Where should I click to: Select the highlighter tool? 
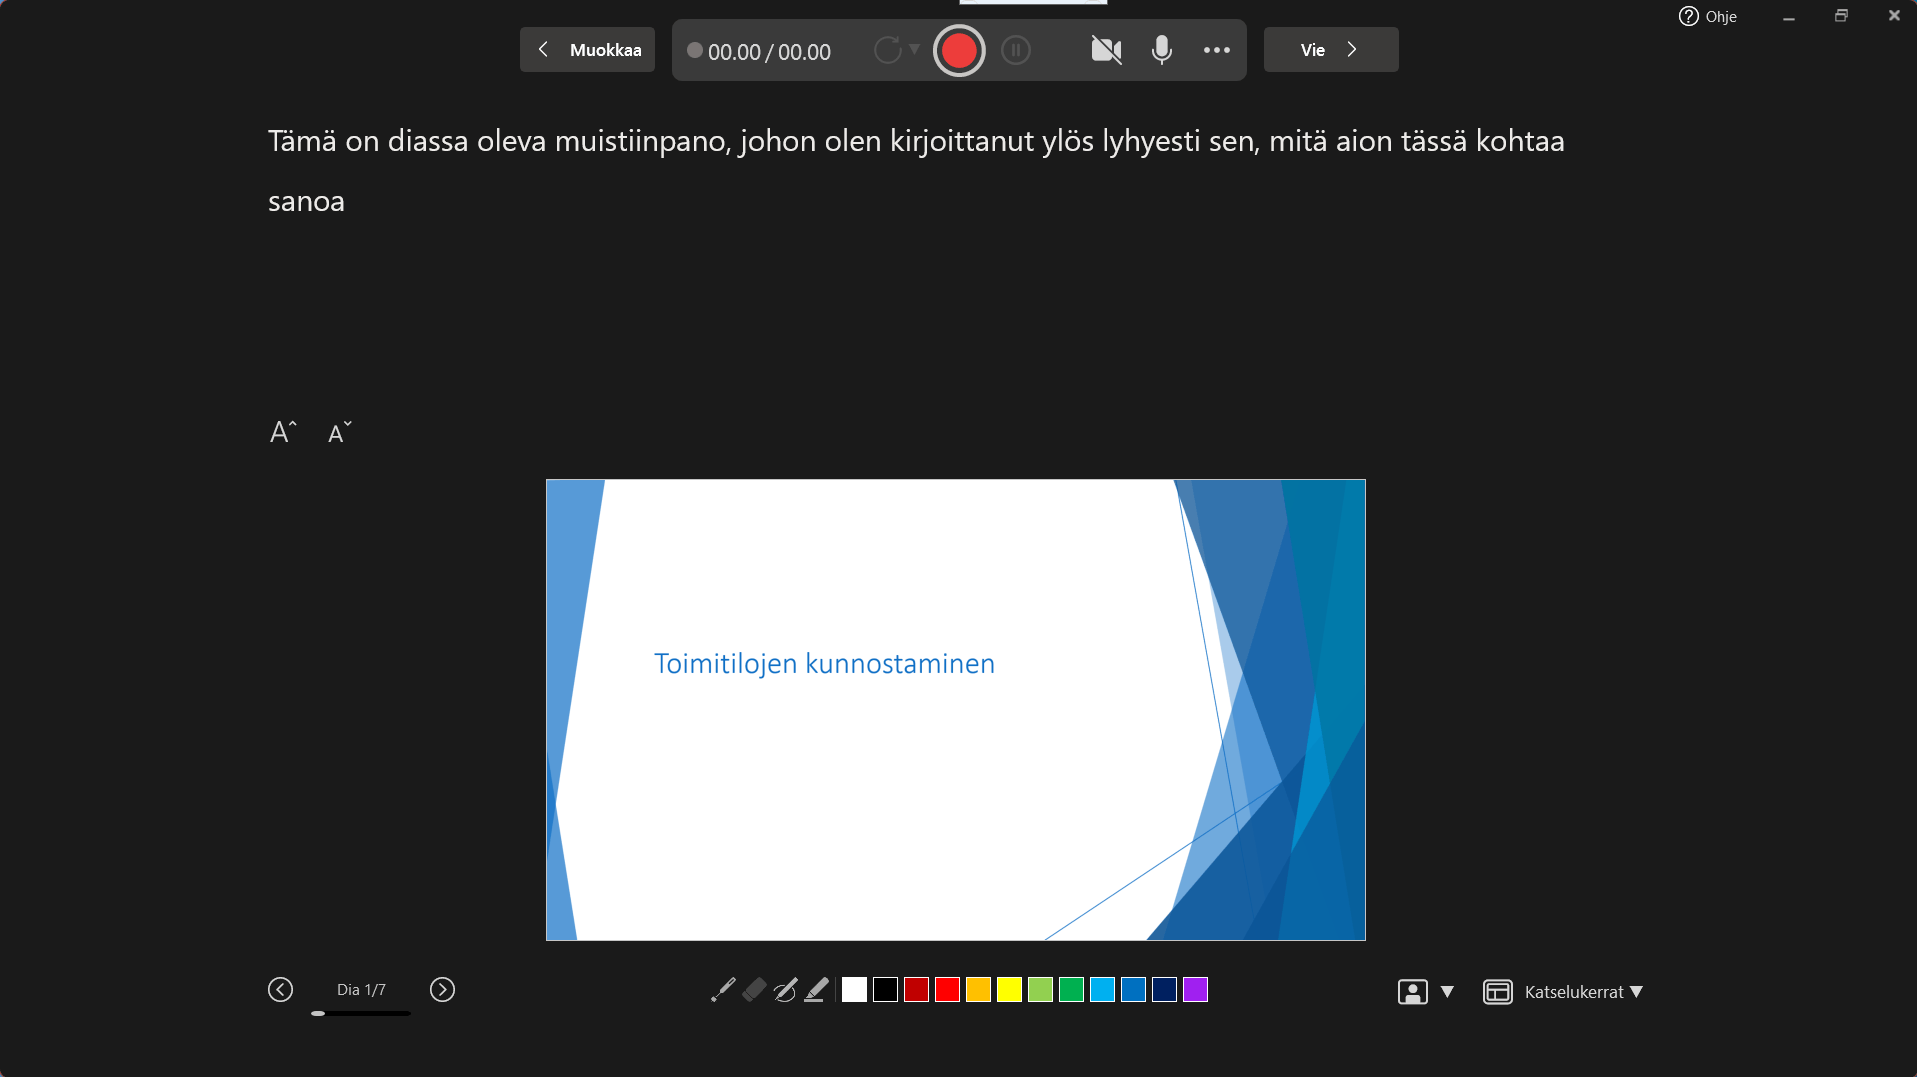coord(816,990)
